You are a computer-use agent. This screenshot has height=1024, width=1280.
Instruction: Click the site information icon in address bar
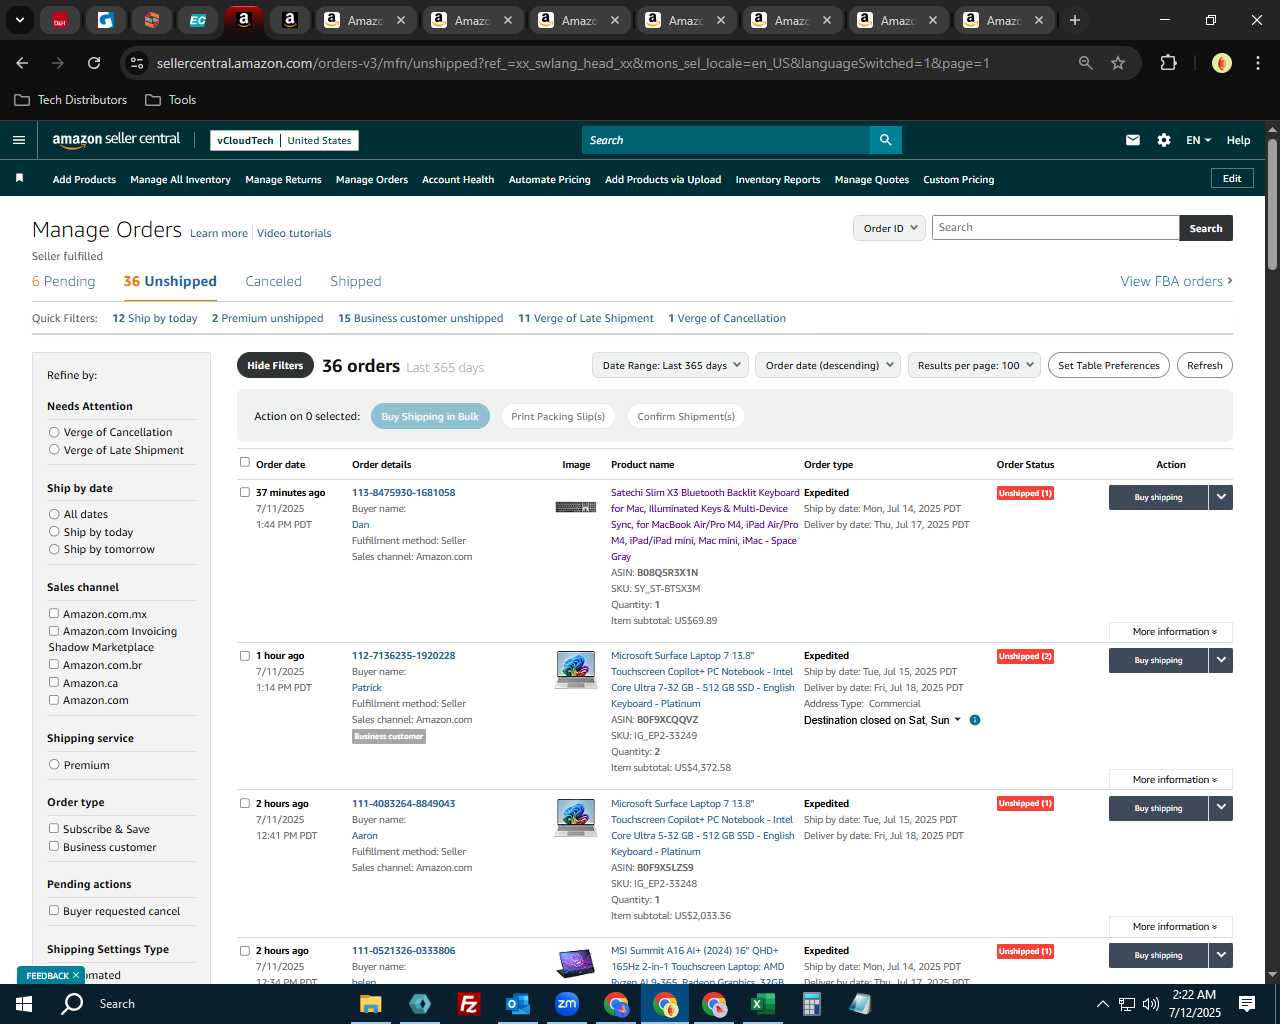[137, 63]
